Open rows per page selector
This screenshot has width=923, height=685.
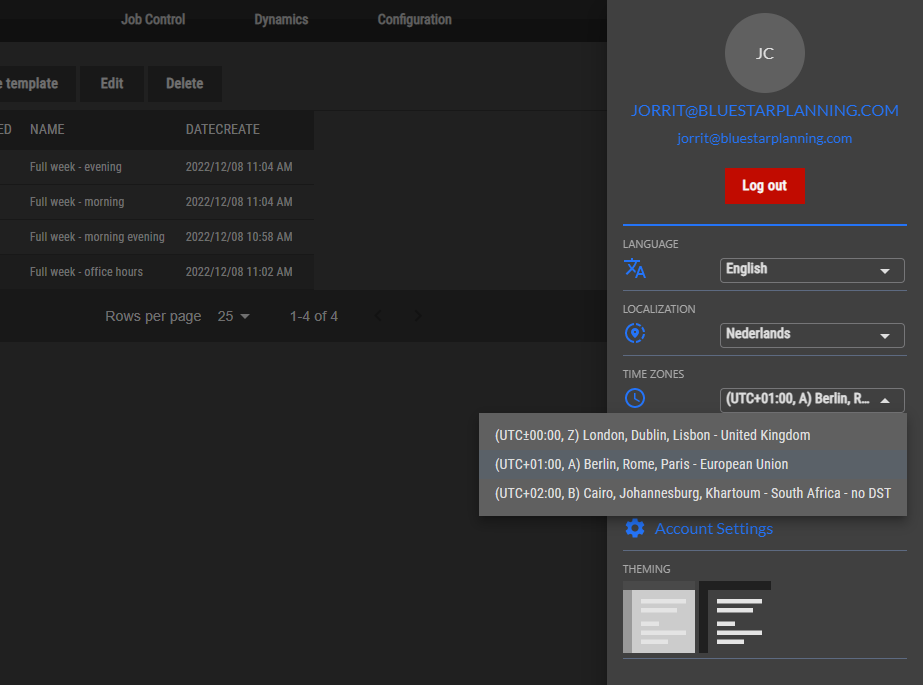coord(234,316)
